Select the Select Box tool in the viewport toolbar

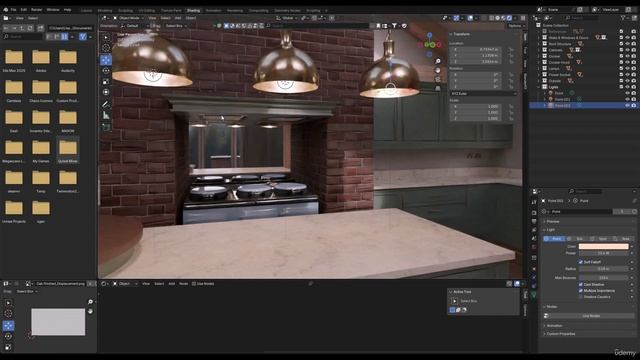tap(106, 37)
